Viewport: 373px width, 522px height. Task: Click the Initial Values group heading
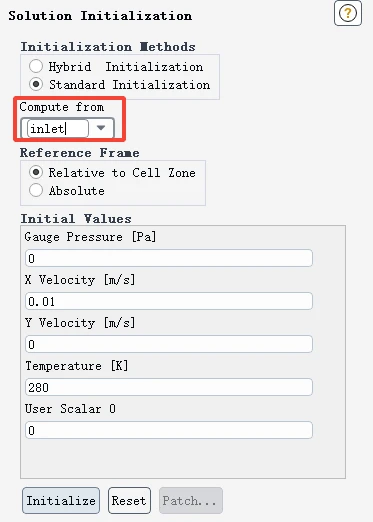click(76, 219)
